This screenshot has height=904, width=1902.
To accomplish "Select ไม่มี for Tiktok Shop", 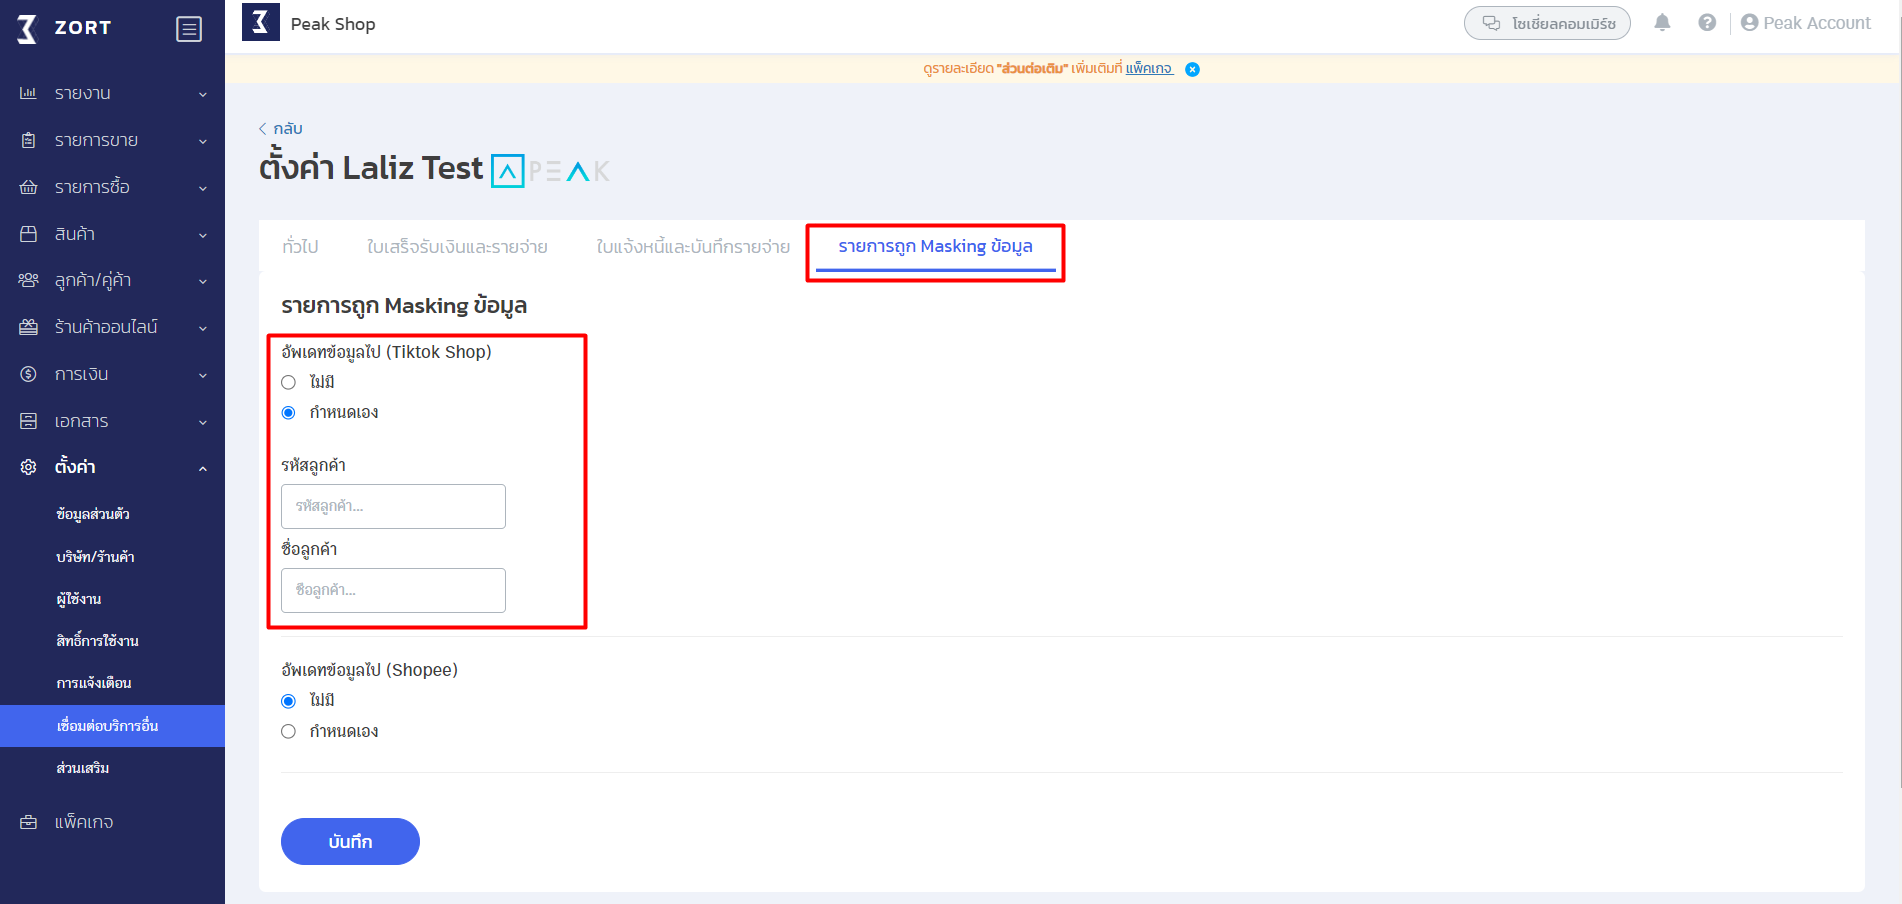I will 288,382.
